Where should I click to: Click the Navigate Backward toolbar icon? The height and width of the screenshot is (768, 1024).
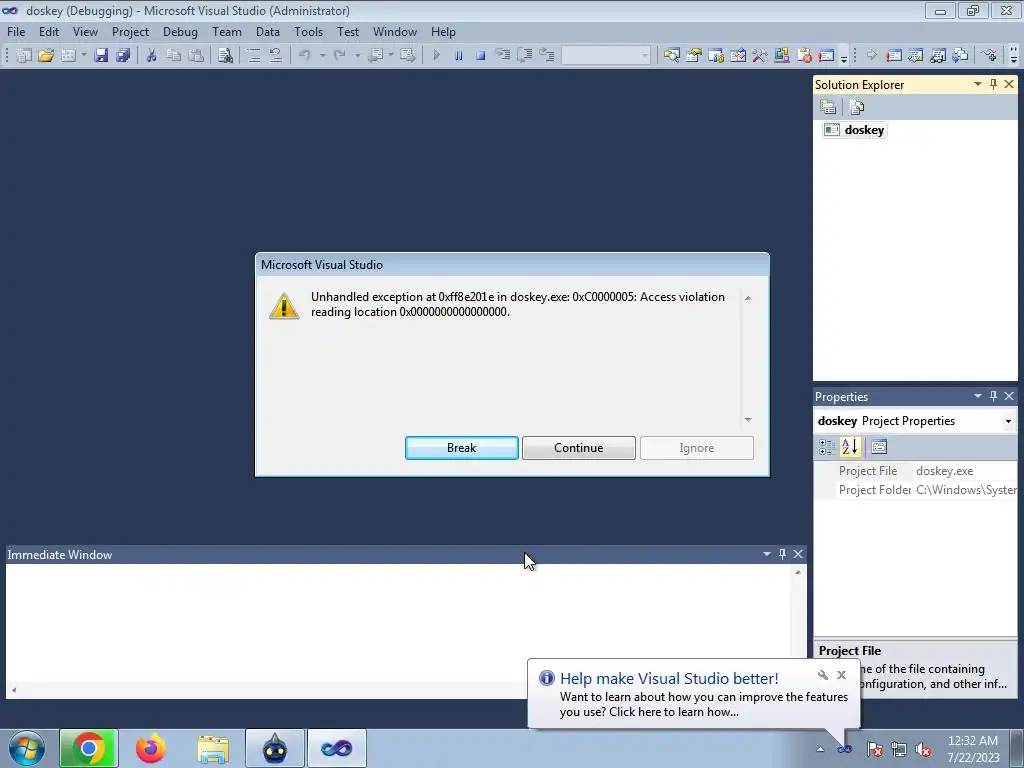(375, 56)
